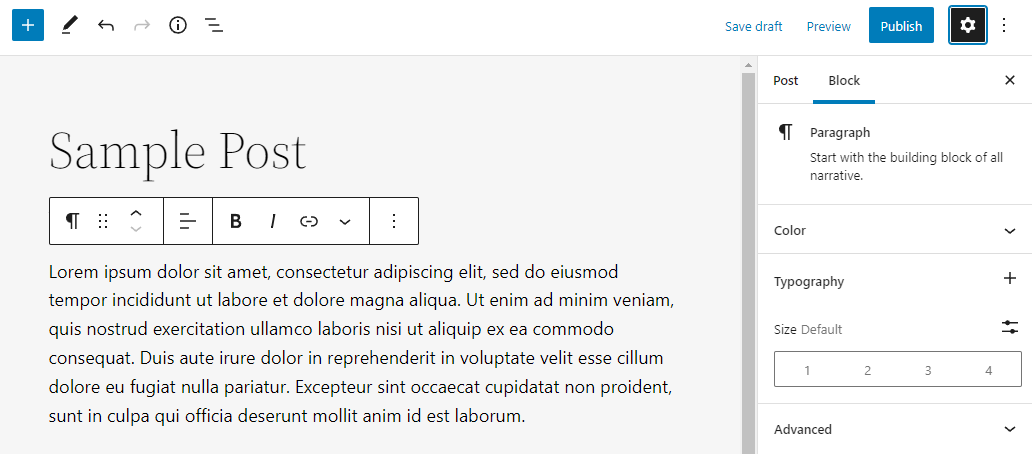Open more rich text controls dropdown
This screenshot has height=454, width=1032.
coord(345,221)
